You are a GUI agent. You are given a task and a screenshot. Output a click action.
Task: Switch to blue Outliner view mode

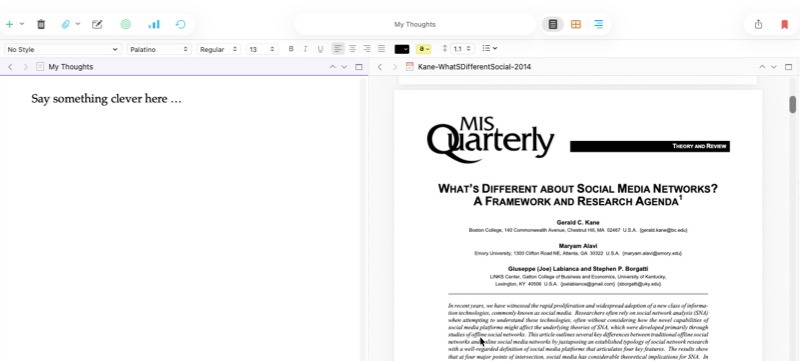click(598, 24)
